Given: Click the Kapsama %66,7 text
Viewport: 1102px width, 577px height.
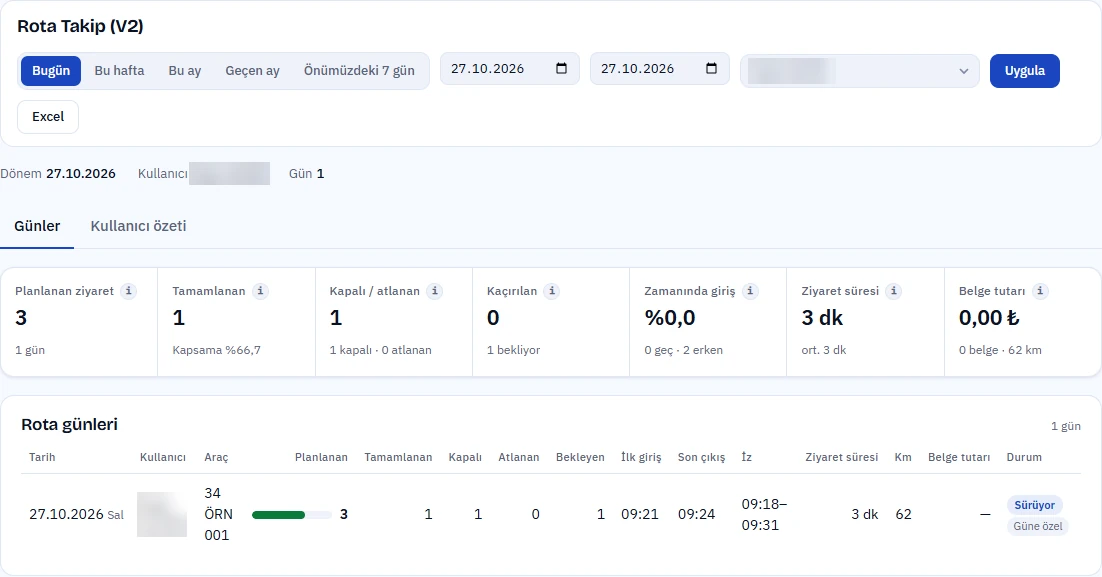Looking at the screenshot, I should coord(216,350).
